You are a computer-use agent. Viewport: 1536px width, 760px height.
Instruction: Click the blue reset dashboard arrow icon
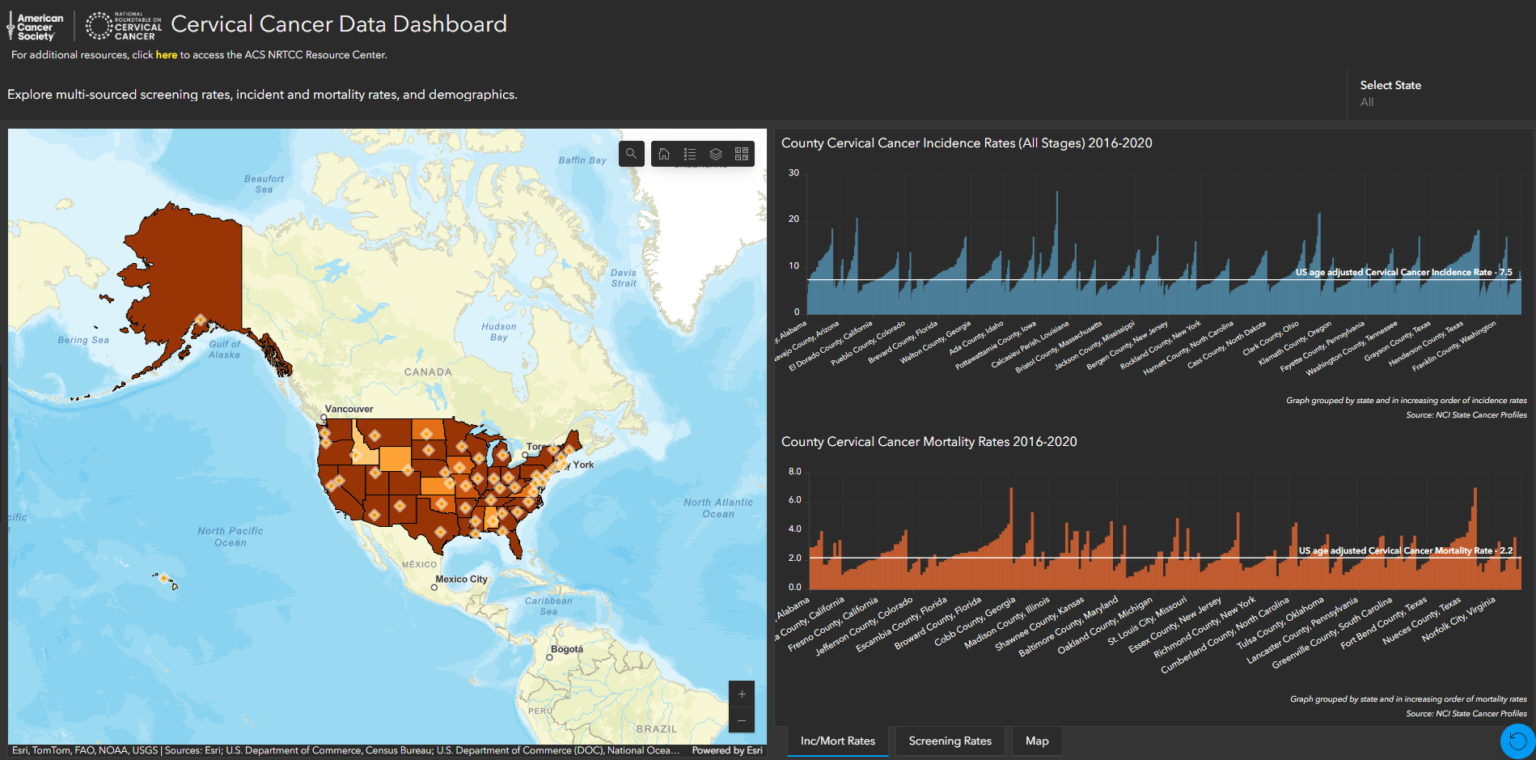click(1516, 741)
